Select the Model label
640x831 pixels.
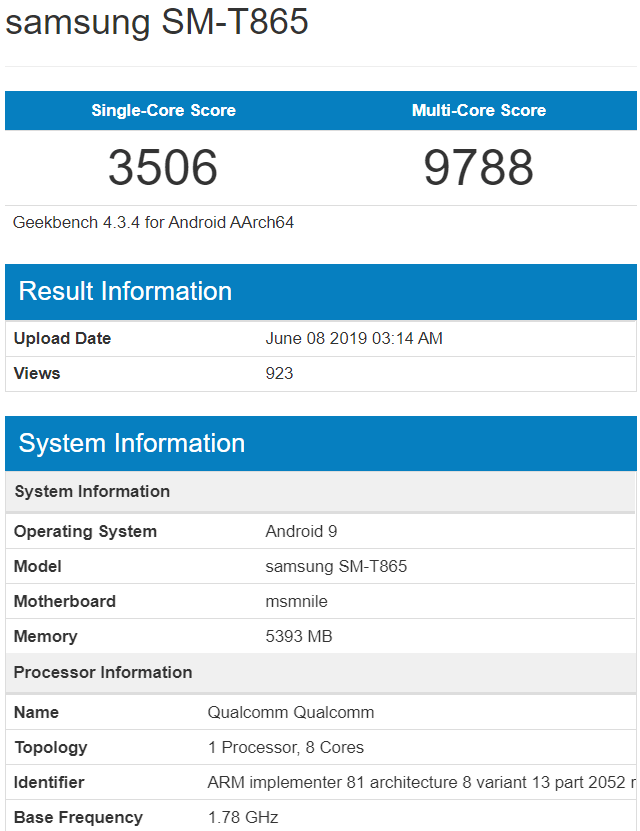pos(38,566)
